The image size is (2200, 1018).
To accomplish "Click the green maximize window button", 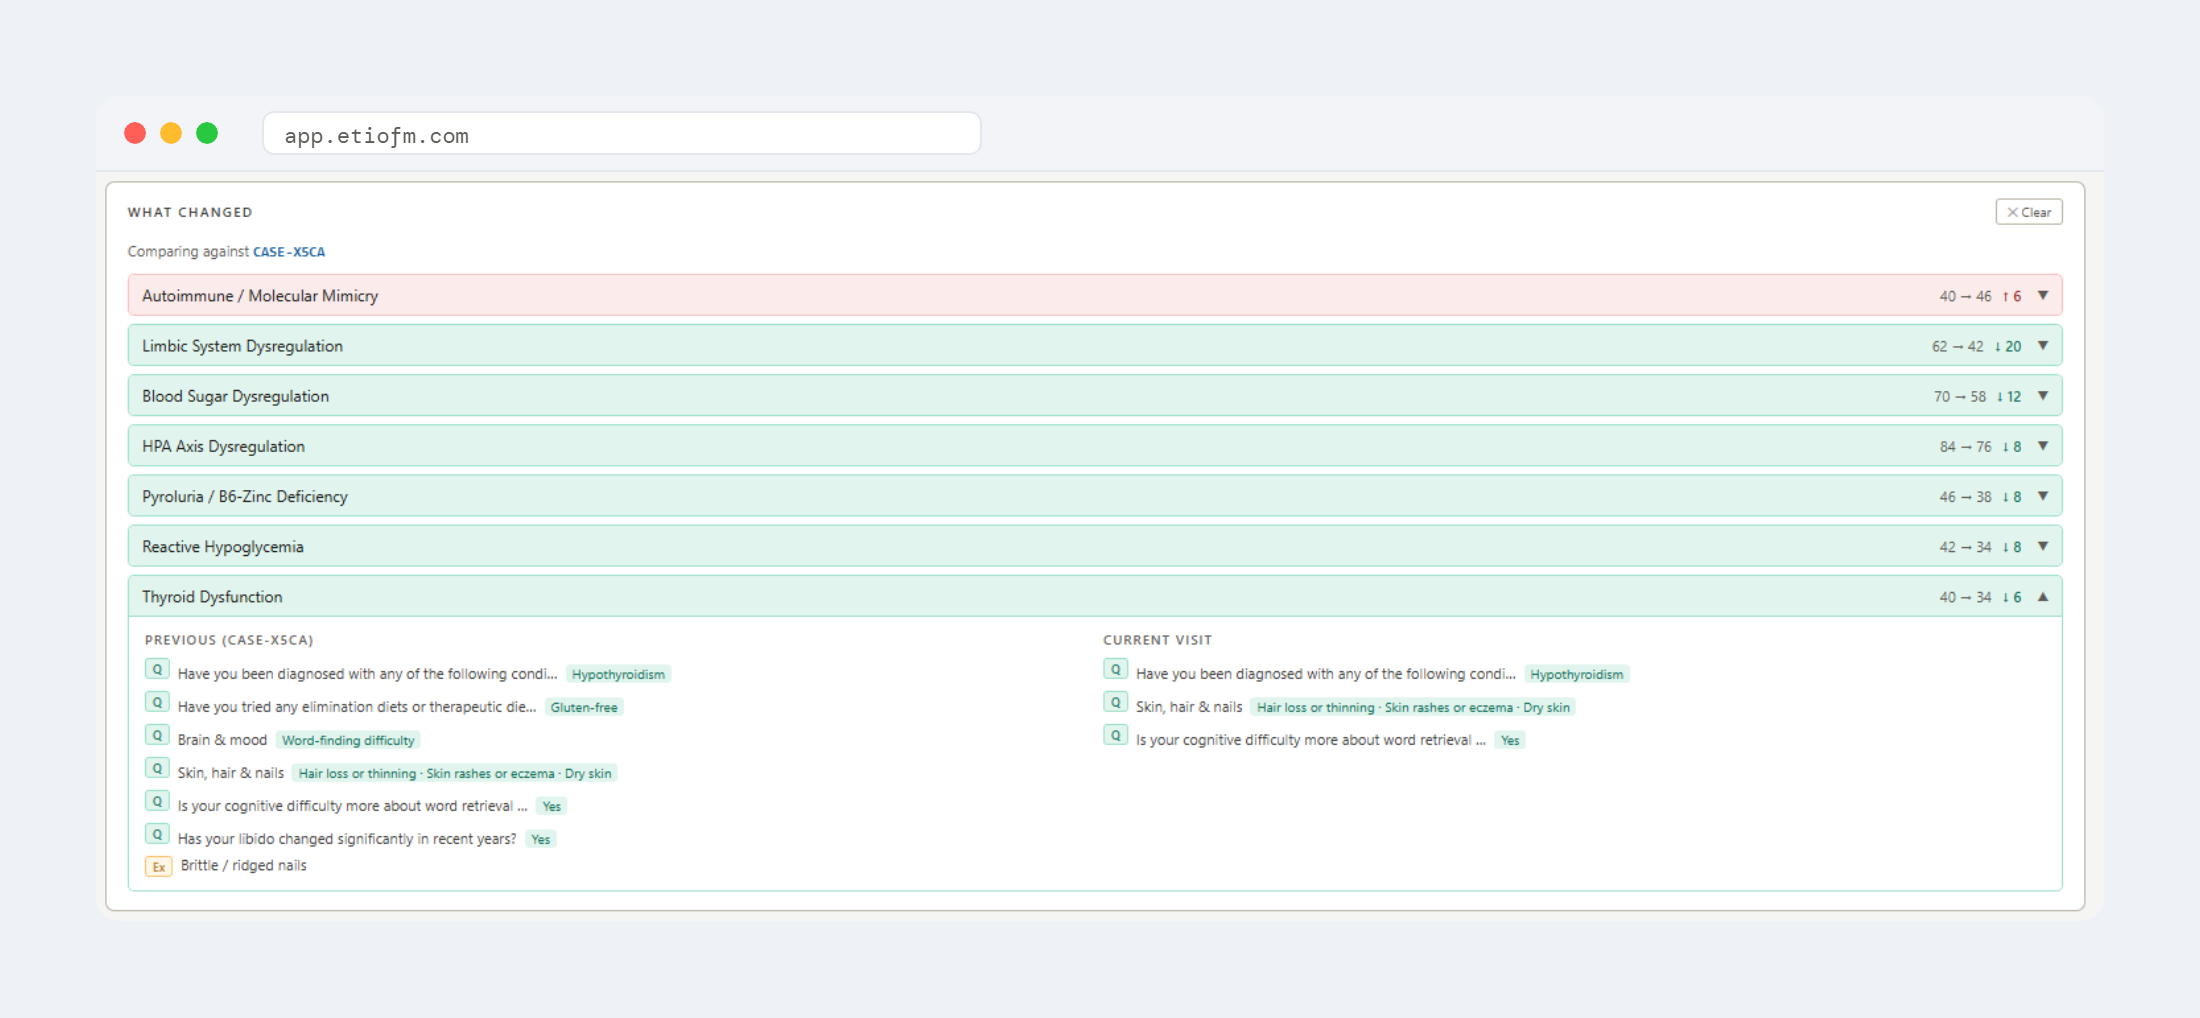I will point(207,133).
